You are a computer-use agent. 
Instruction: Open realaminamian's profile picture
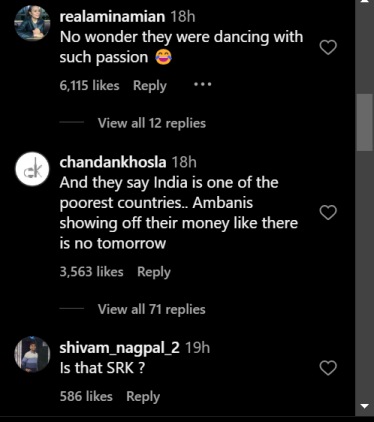pos(32,23)
